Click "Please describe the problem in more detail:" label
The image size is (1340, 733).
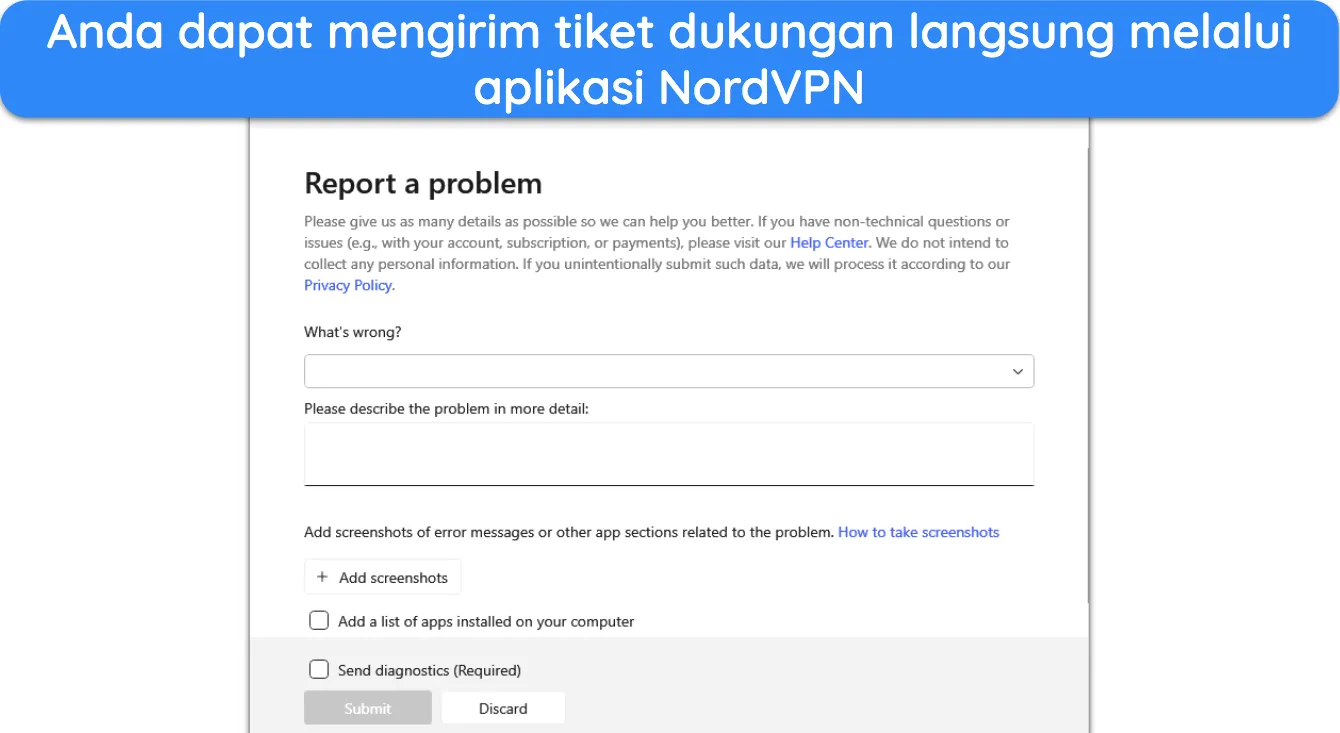[x=447, y=409]
